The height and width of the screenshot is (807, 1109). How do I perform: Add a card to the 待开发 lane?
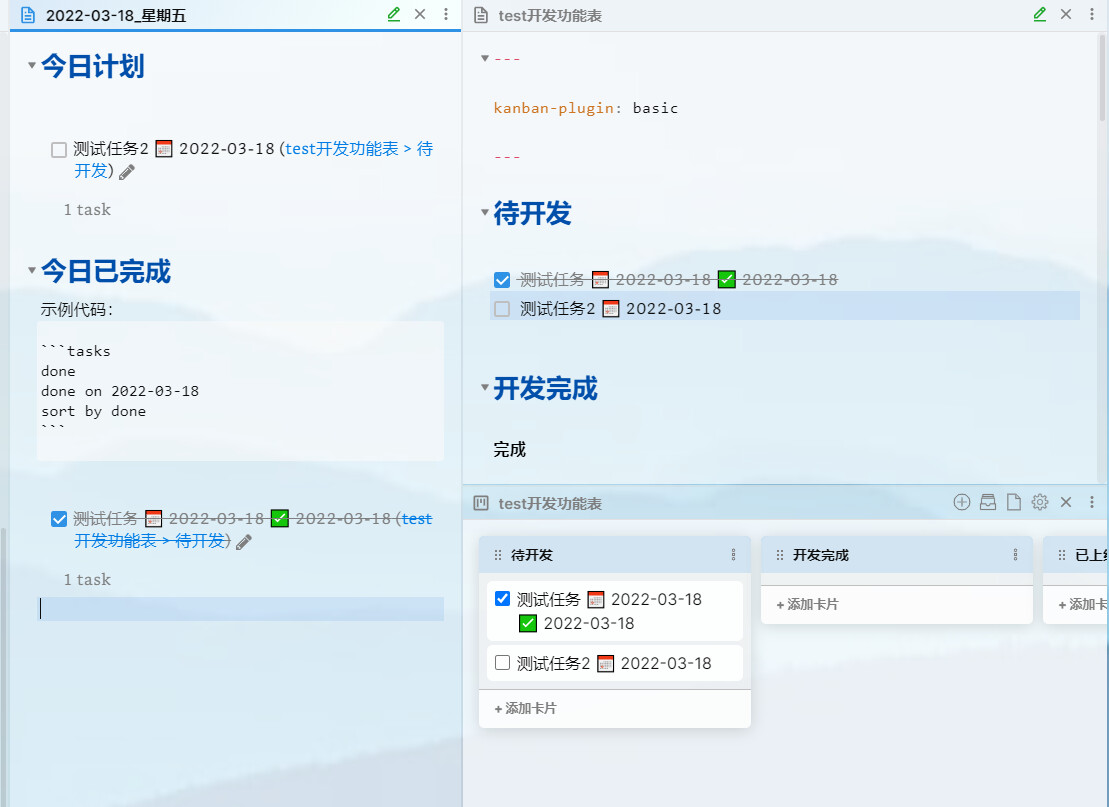click(526, 708)
